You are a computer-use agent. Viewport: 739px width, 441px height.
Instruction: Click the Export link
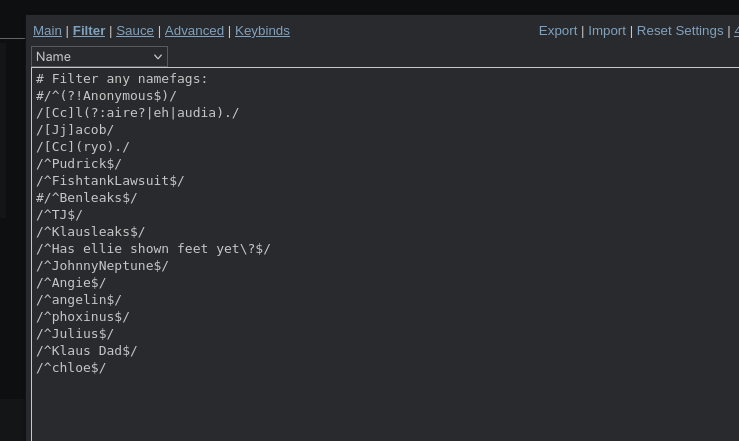[x=558, y=31]
